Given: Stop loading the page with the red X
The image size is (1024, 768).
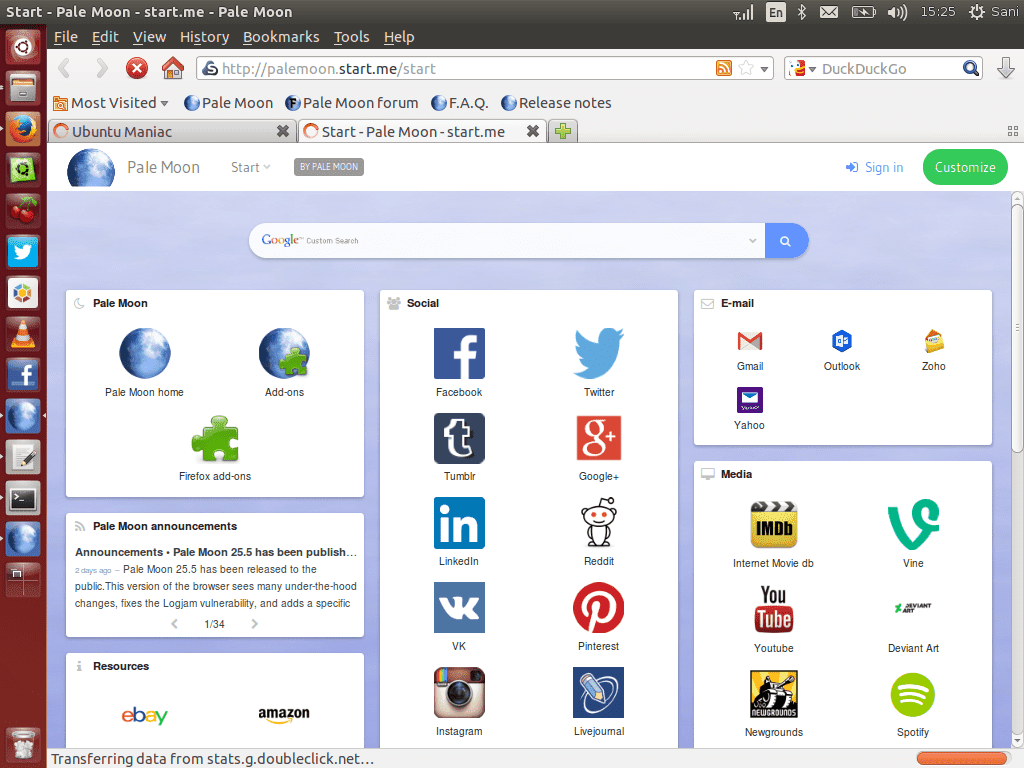Looking at the screenshot, I should [136, 69].
